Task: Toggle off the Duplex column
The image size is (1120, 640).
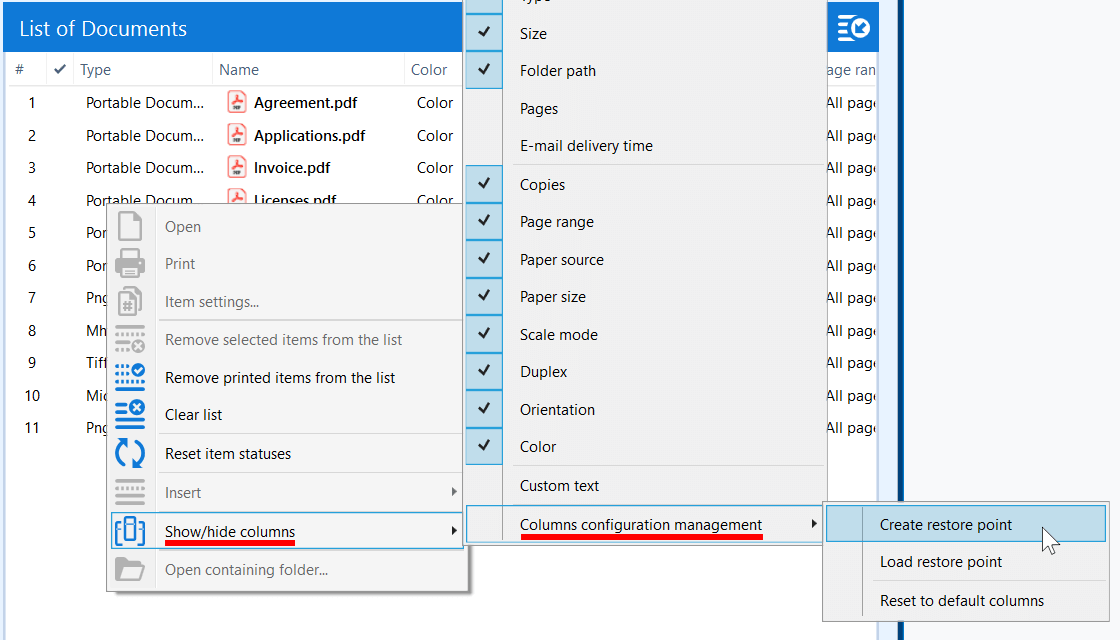Action: (x=484, y=372)
